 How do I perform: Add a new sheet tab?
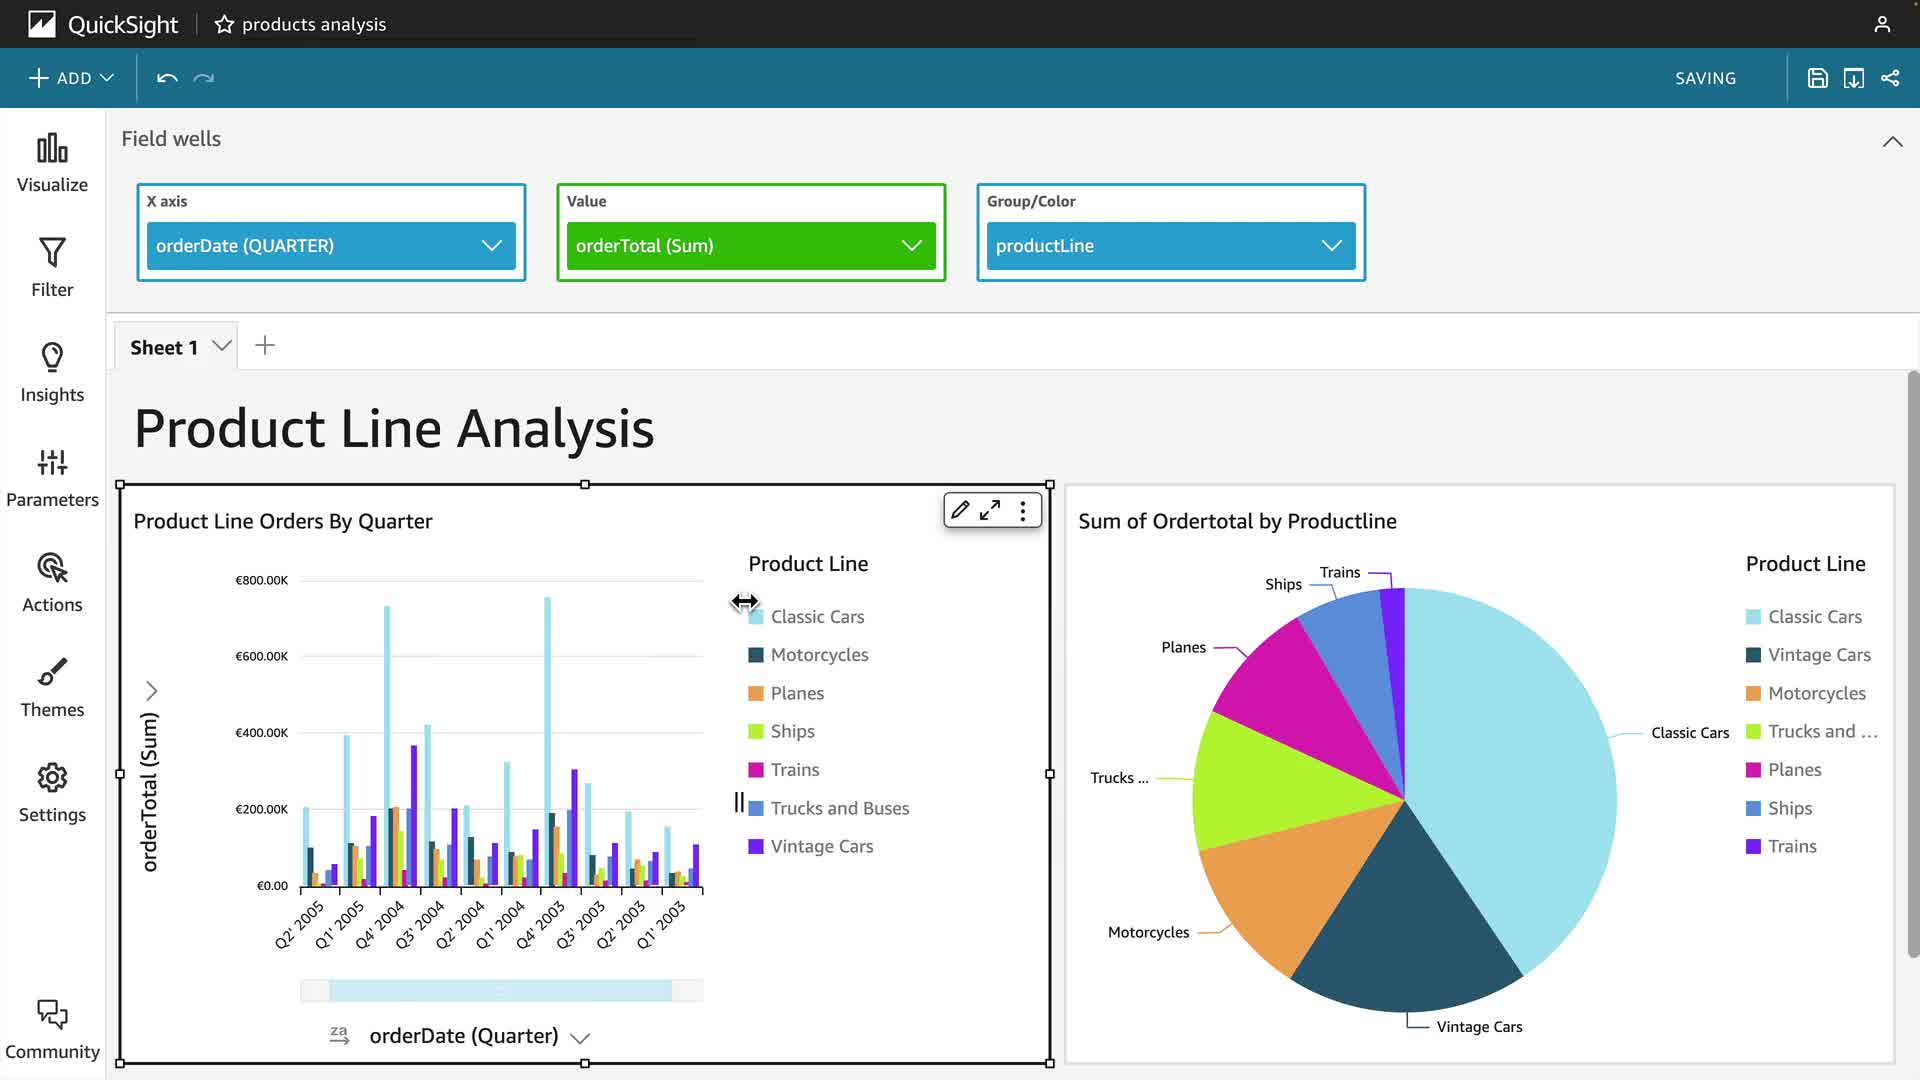point(265,346)
